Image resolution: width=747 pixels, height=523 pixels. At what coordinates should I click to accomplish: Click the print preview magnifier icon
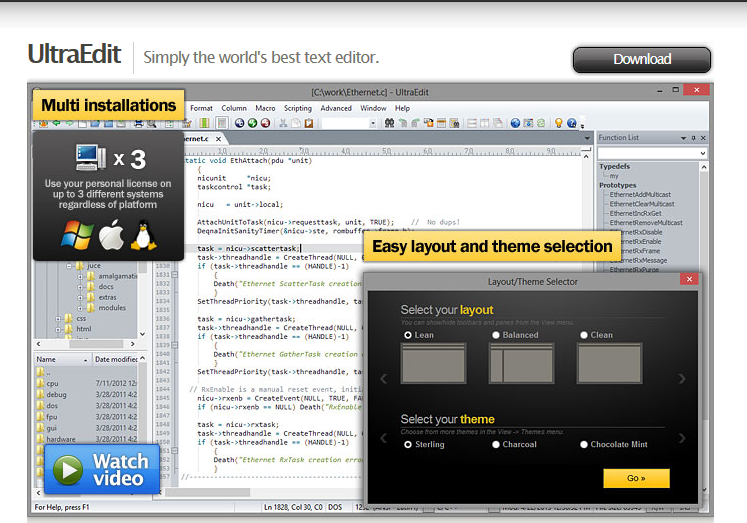151,123
